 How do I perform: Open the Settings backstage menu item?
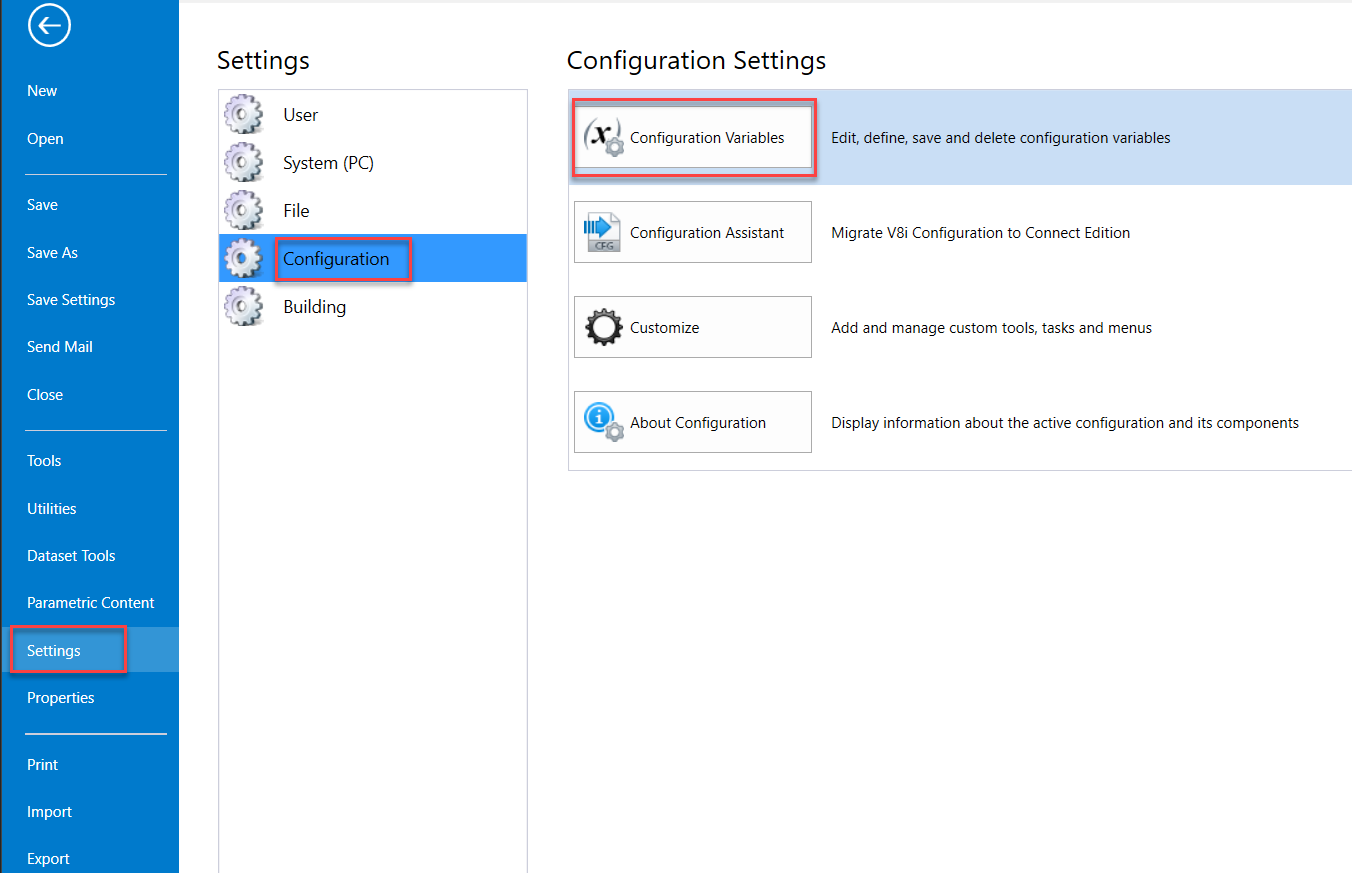tap(54, 651)
